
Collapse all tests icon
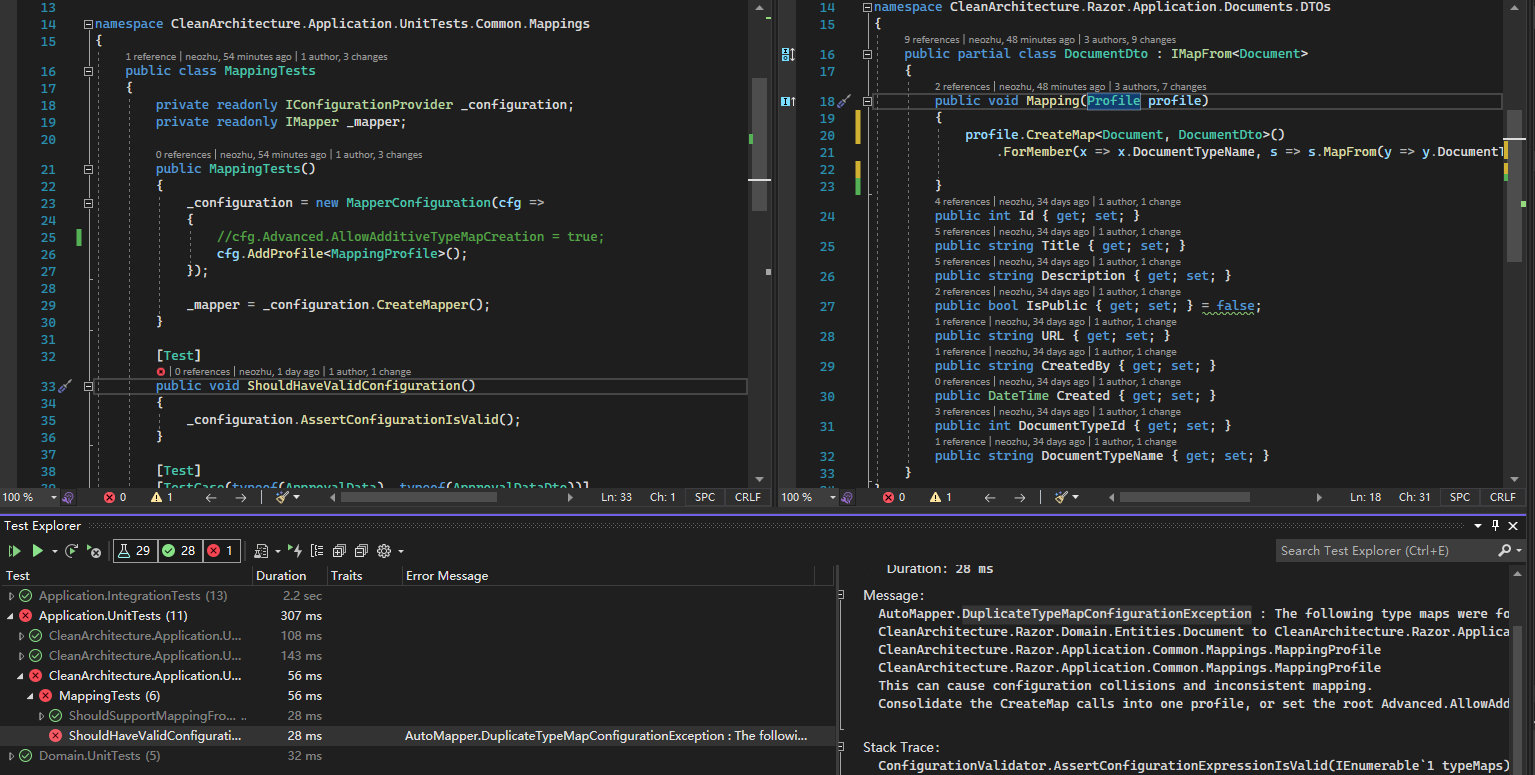click(x=361, y=551)
